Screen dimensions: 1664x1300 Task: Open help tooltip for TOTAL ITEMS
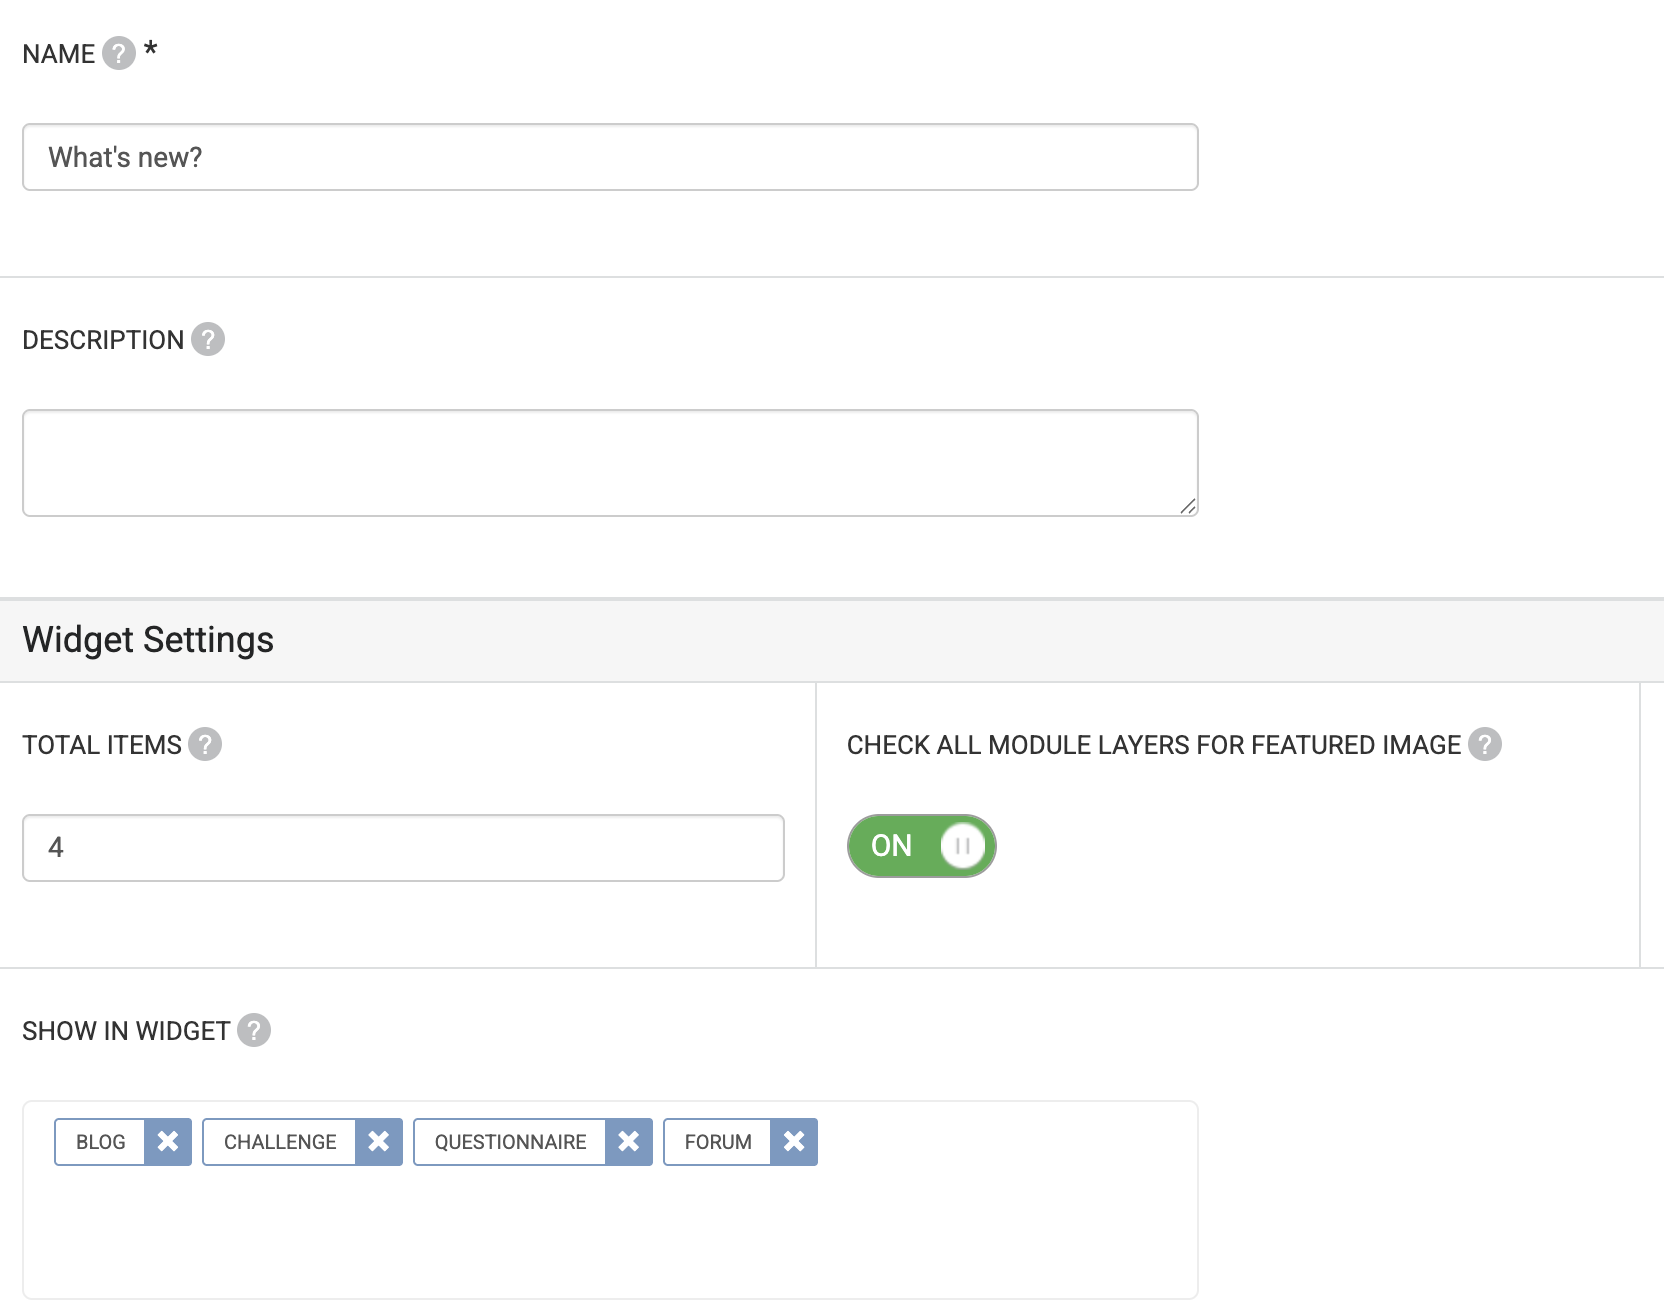click(x=205, y=744)
